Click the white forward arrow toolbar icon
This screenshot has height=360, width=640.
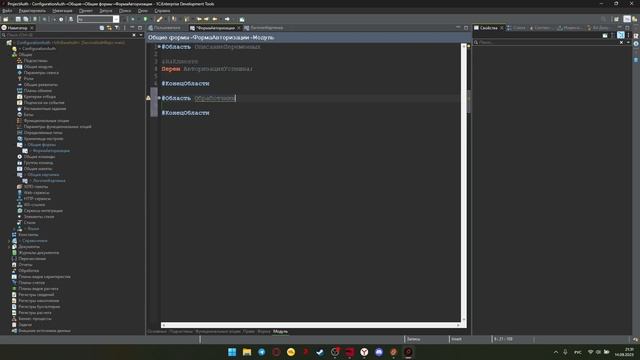point(227,19)
